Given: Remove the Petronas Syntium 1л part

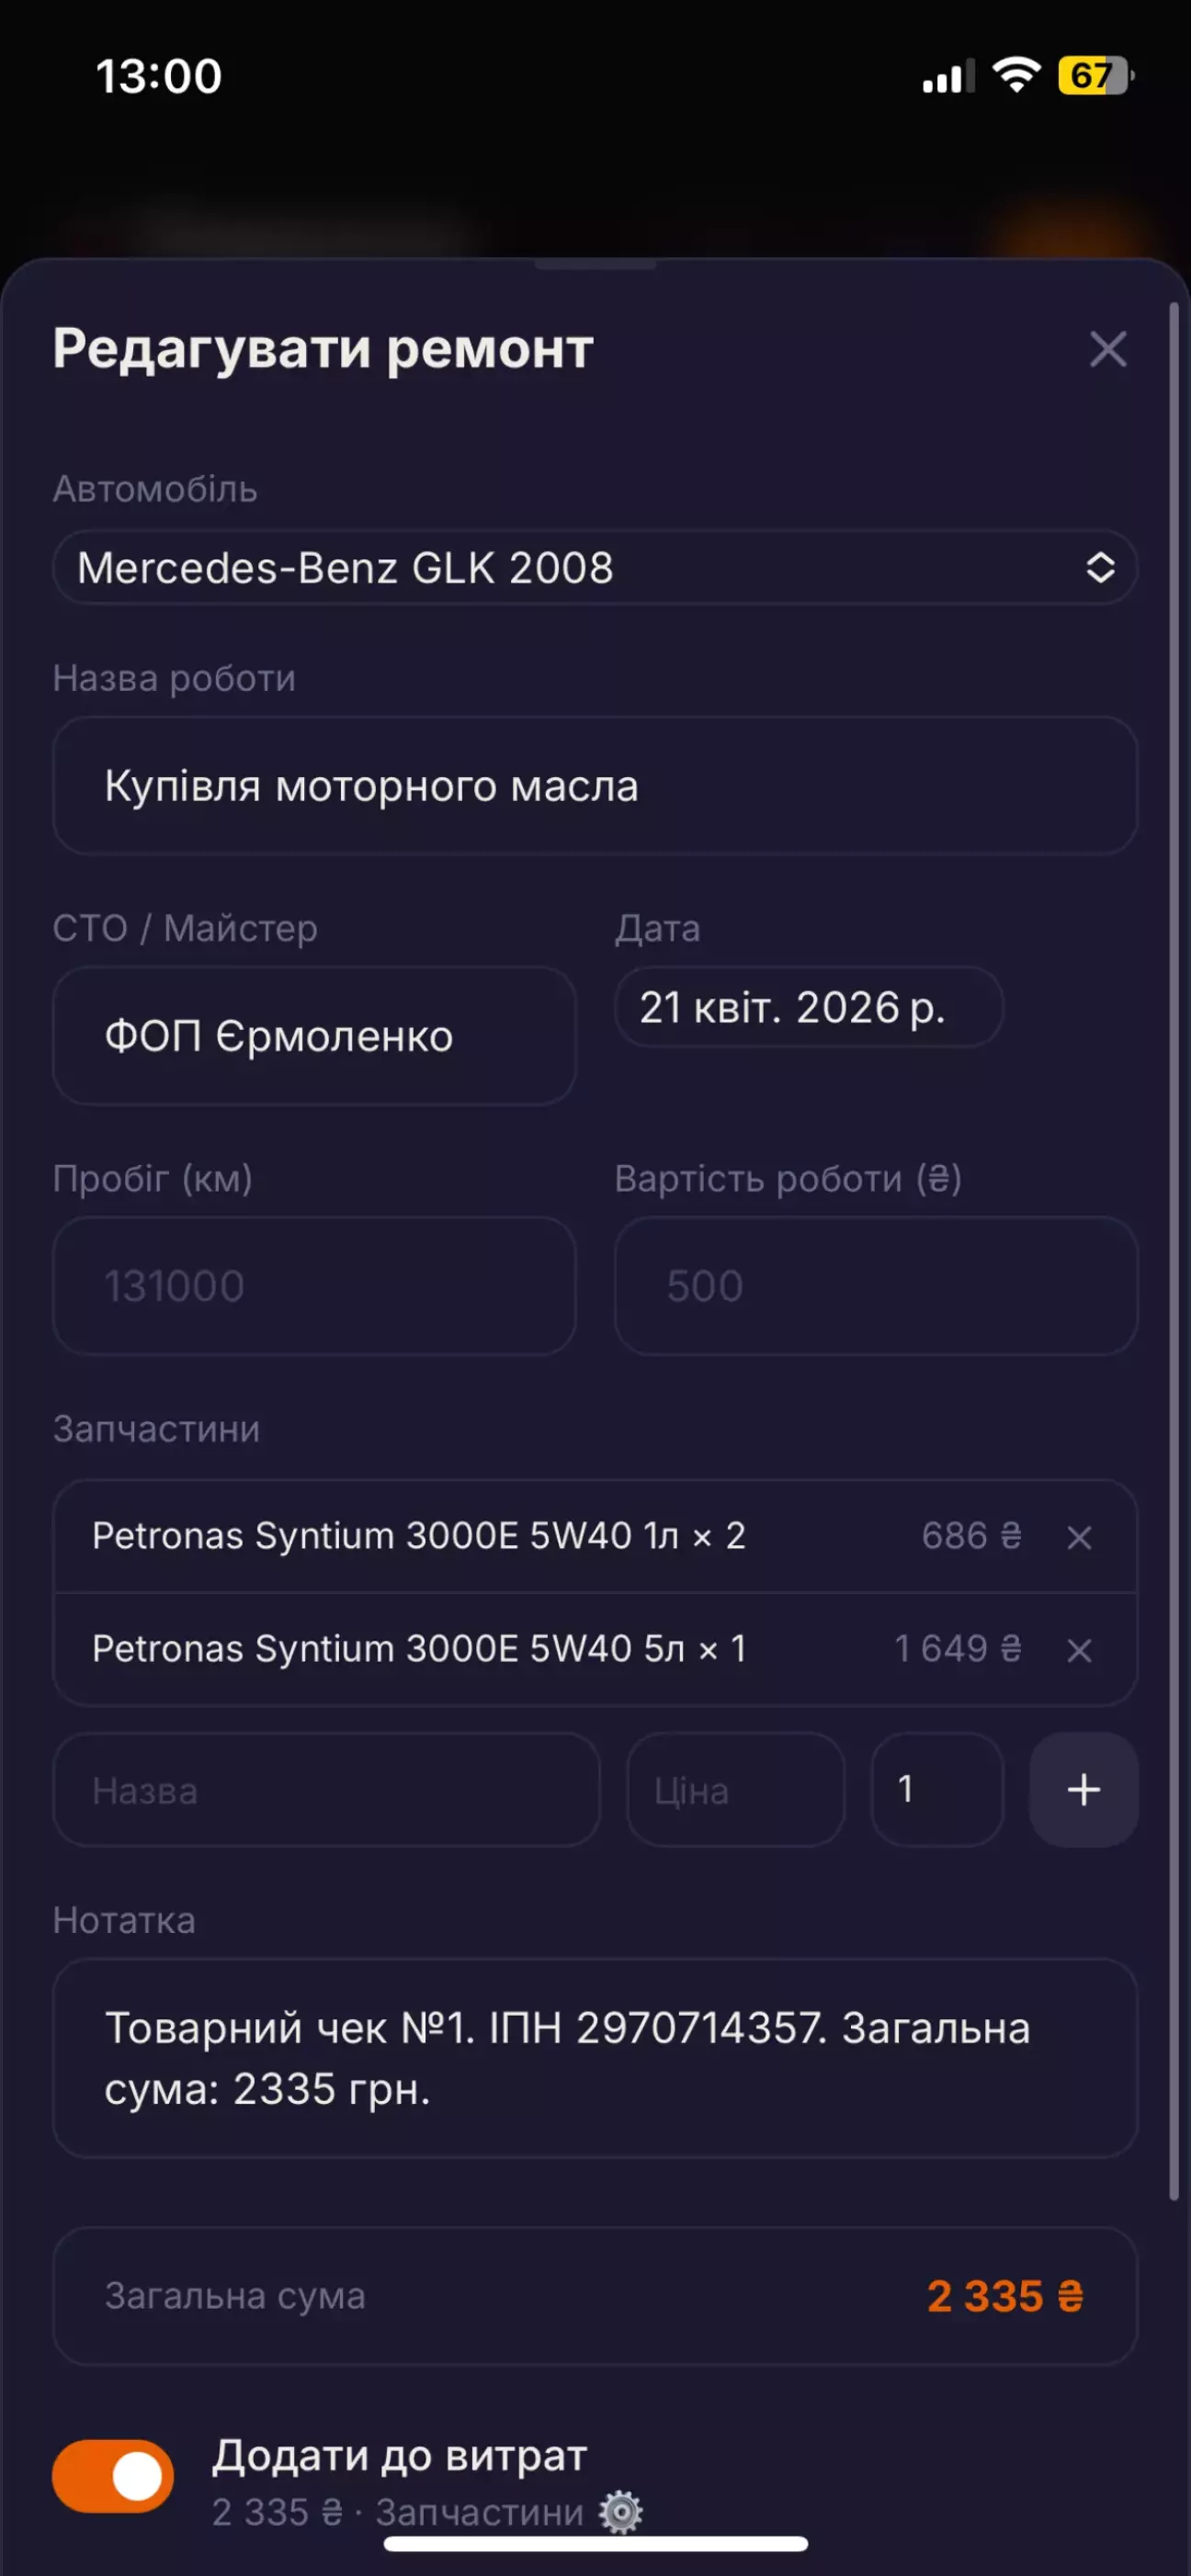Looking at the screenshot, I should 1078,1537.
